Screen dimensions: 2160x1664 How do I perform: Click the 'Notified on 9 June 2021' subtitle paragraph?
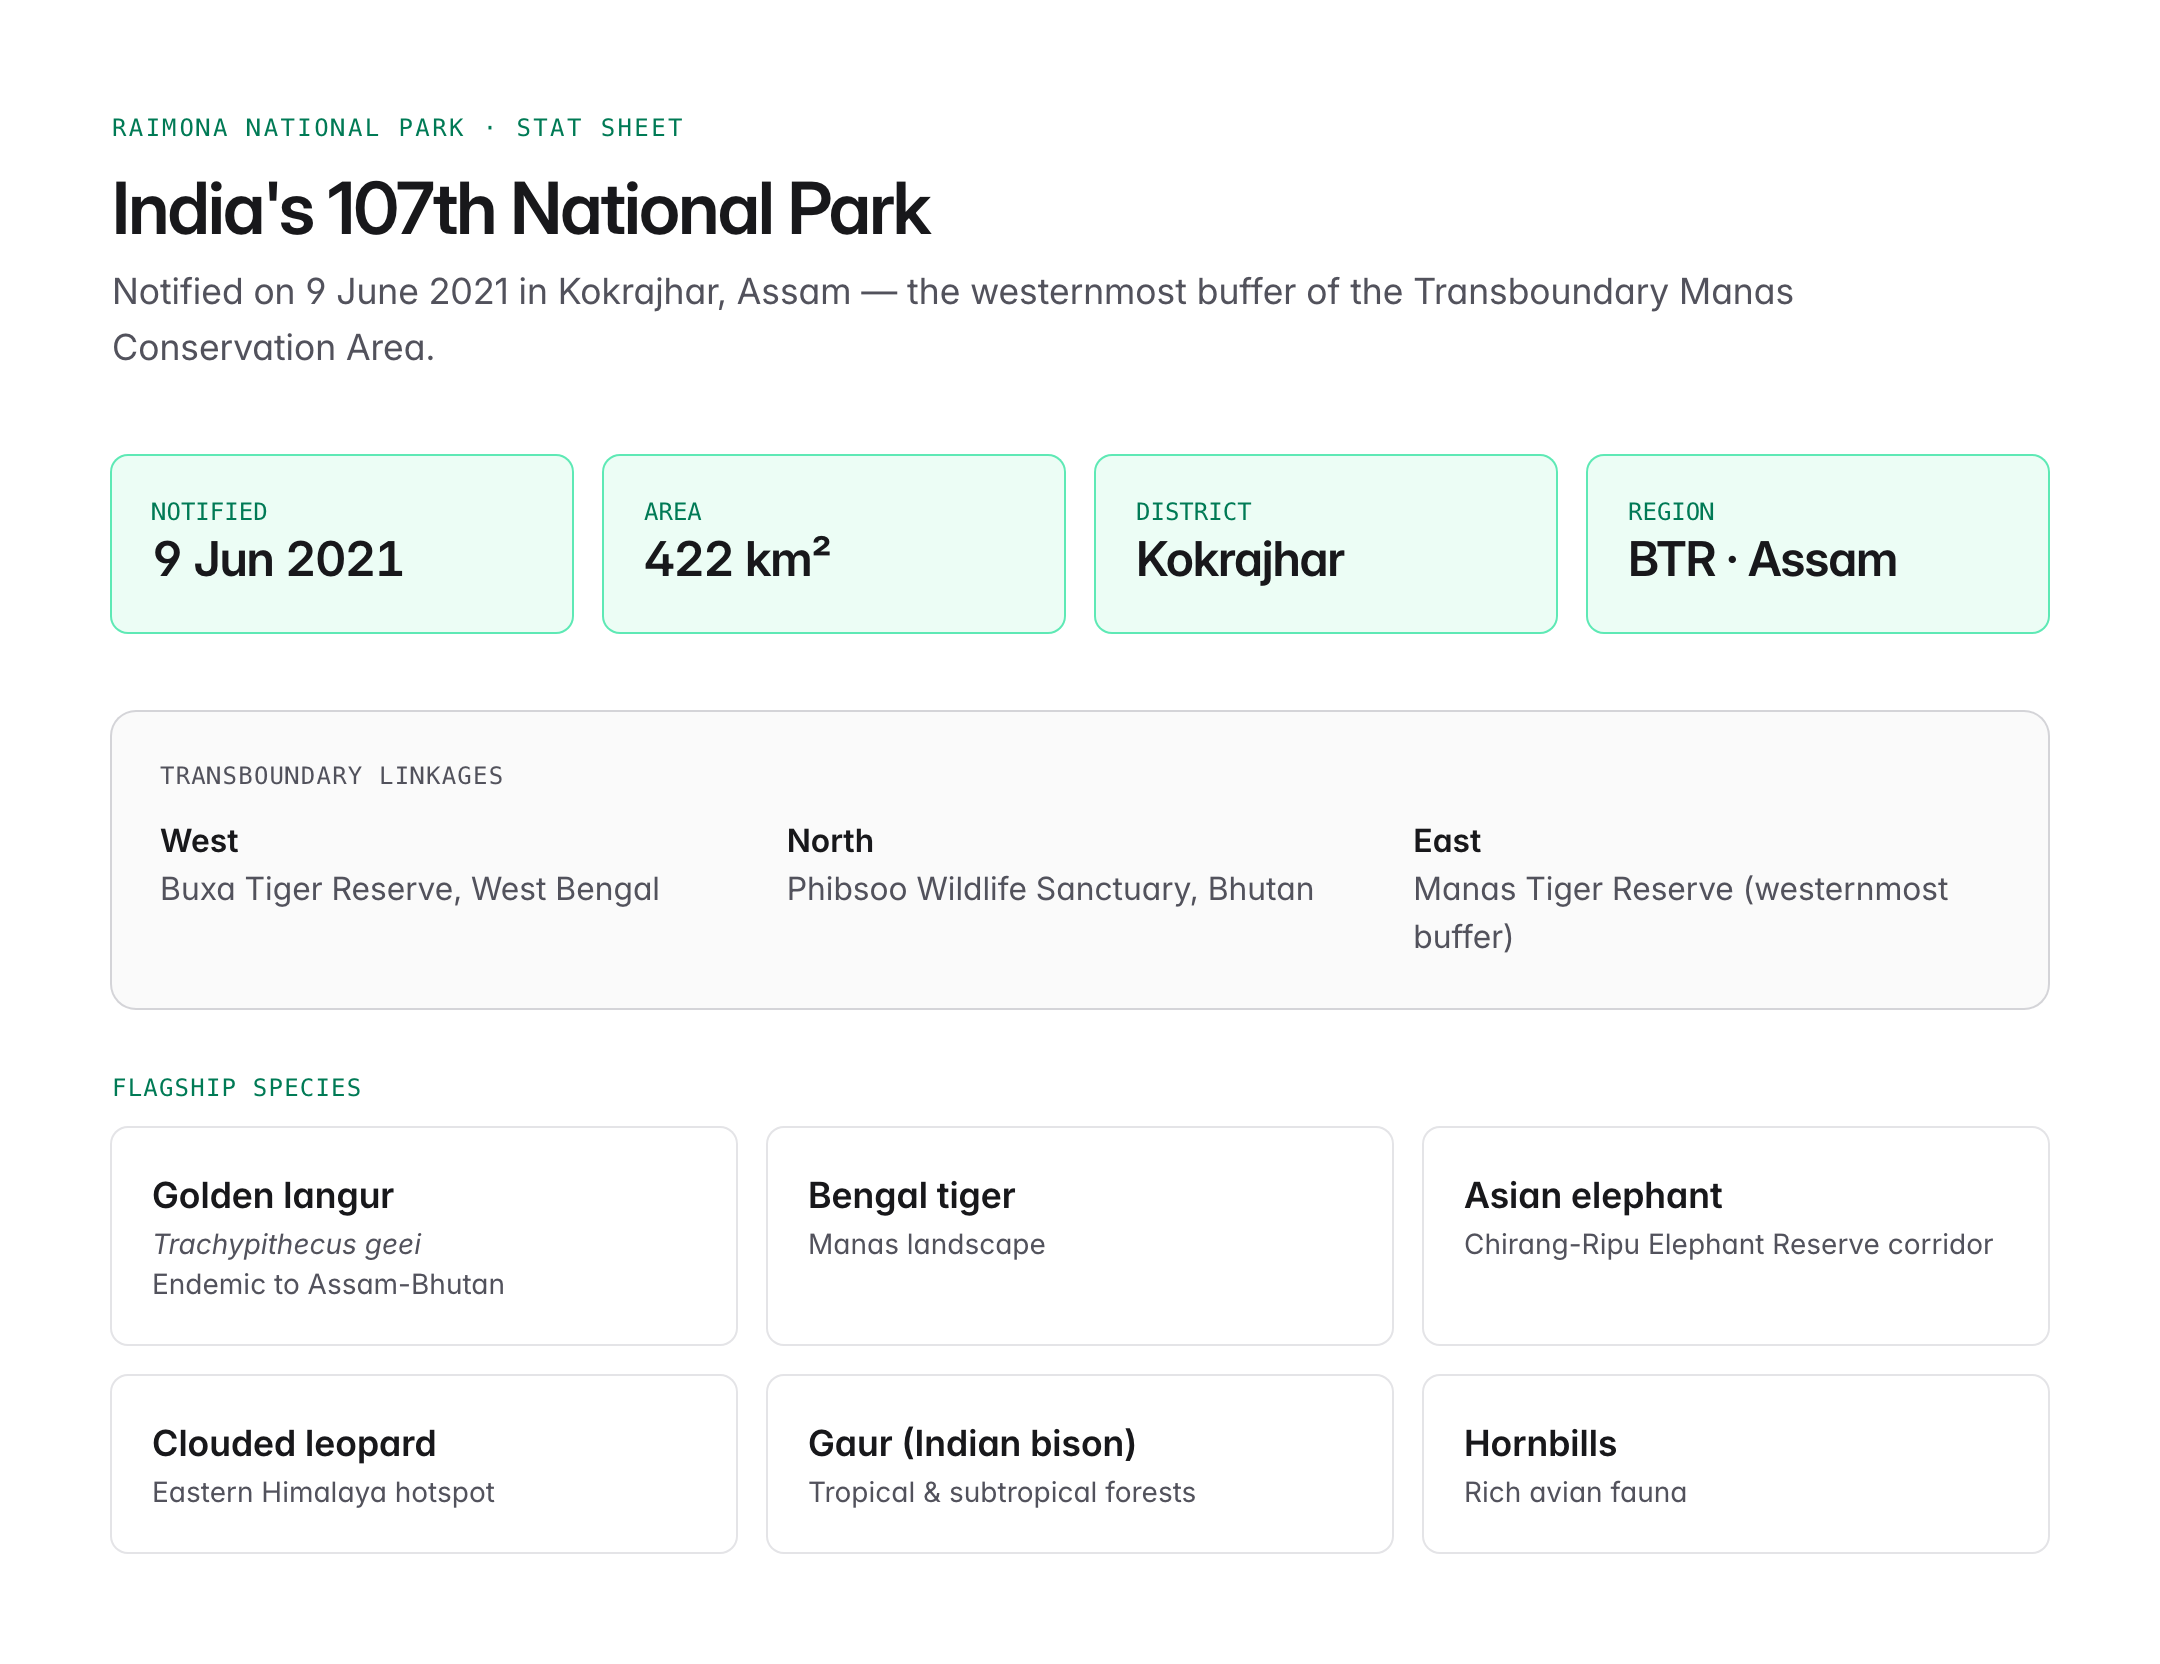click(952, 319)
